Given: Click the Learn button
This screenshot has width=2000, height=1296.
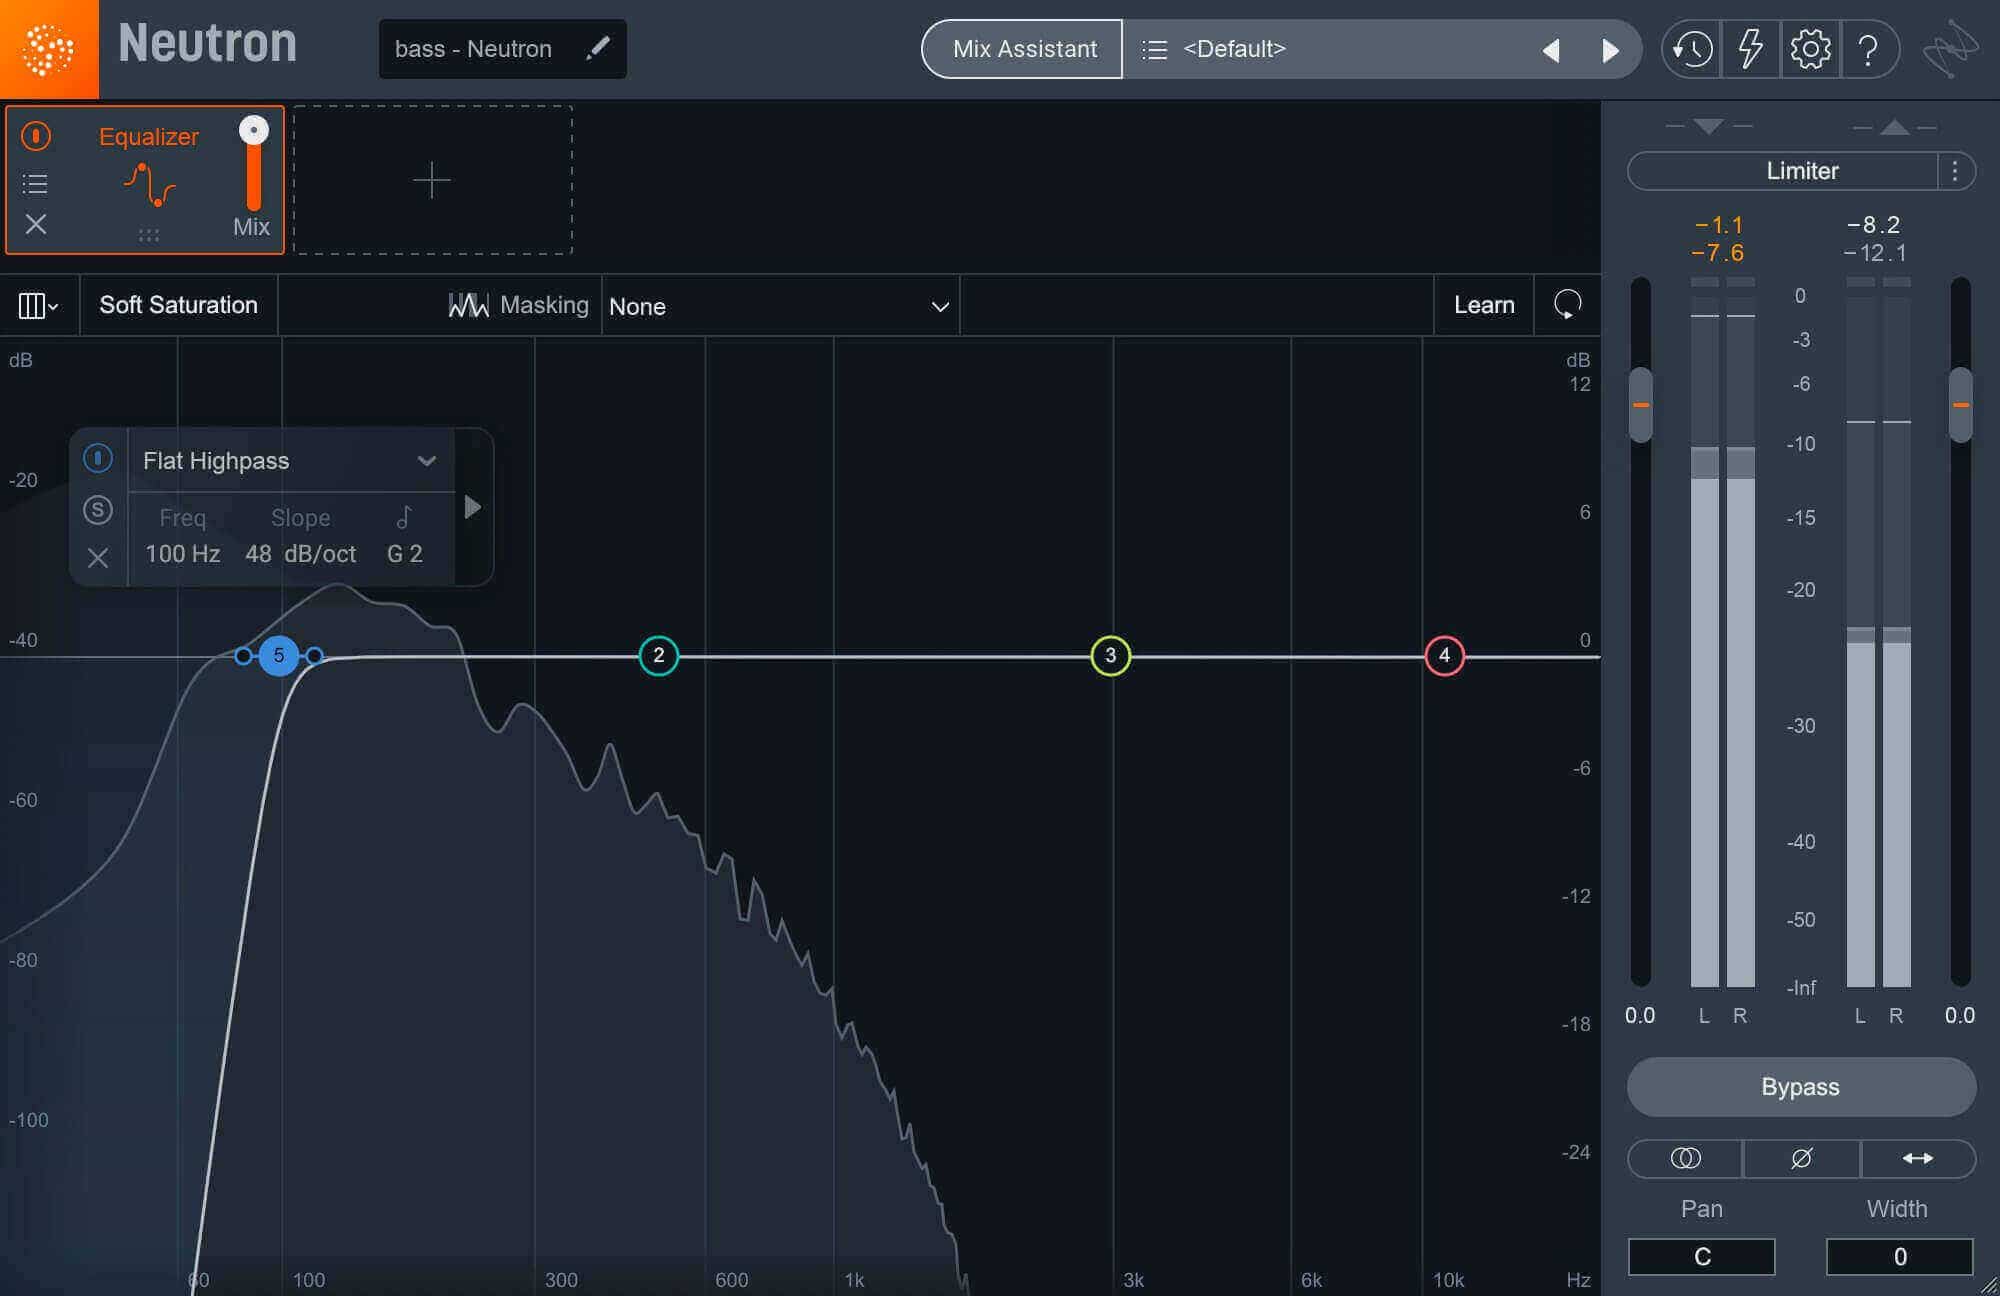Looking at the screenshot, I should point(1484,305).
